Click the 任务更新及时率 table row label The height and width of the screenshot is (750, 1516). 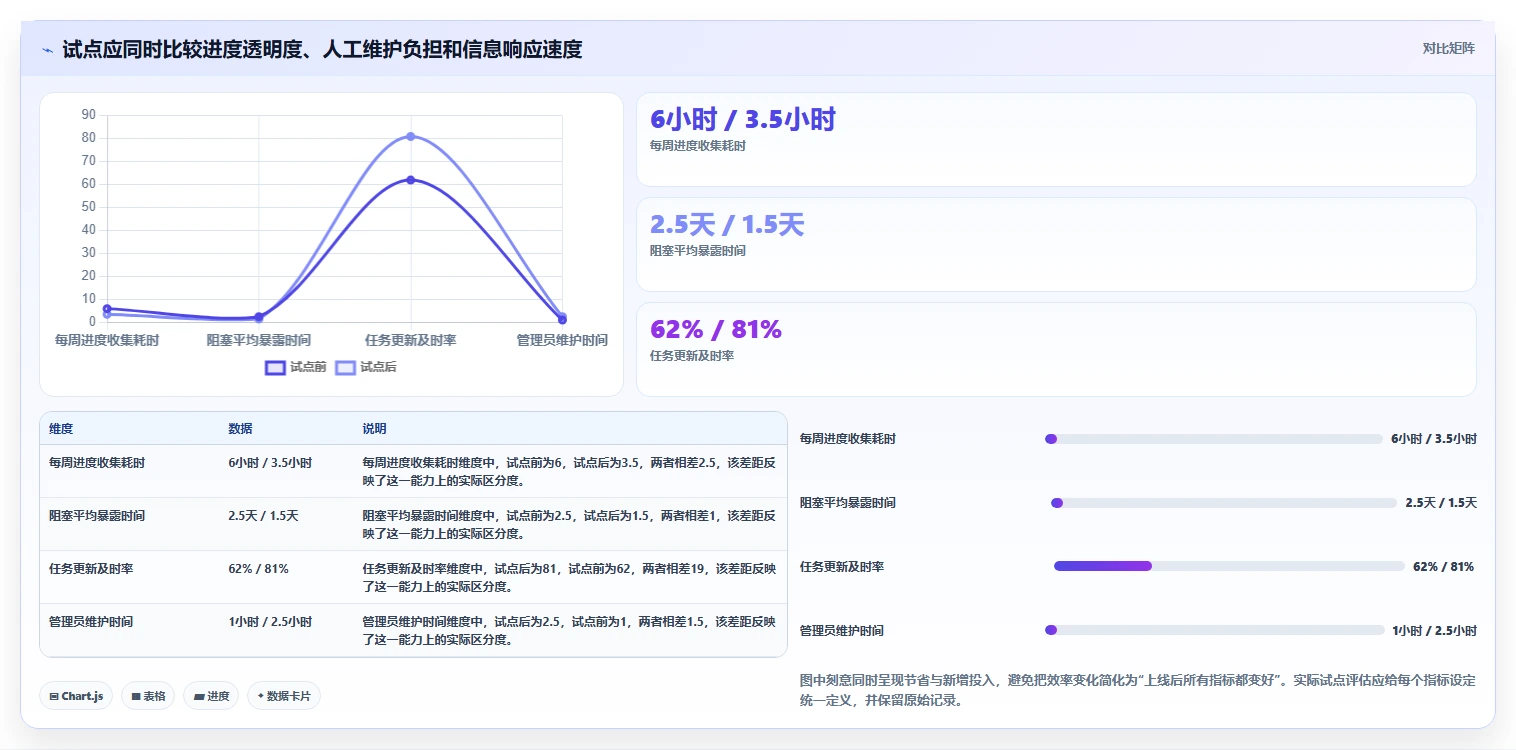(91, 569)
